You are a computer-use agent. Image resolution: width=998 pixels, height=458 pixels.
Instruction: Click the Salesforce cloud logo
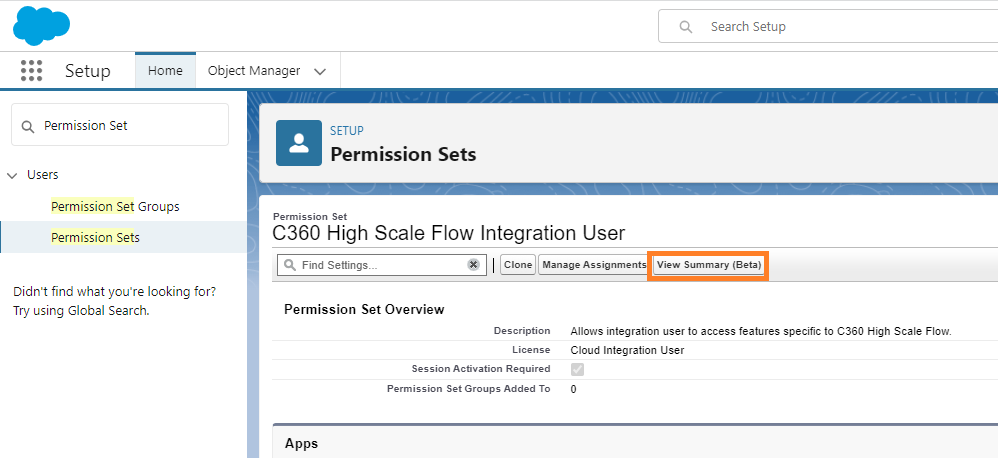tap(41, 25)
